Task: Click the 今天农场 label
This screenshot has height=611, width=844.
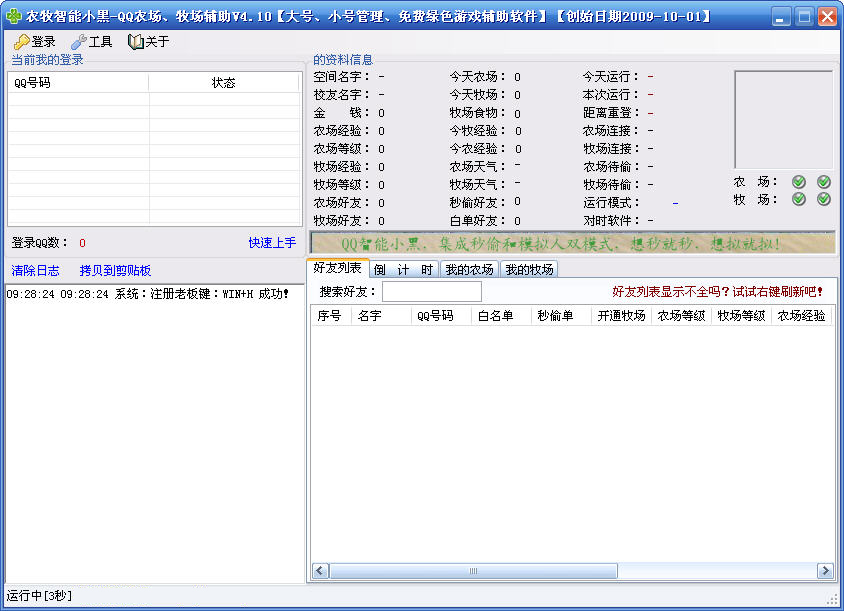Action: (x=478, y=76)
